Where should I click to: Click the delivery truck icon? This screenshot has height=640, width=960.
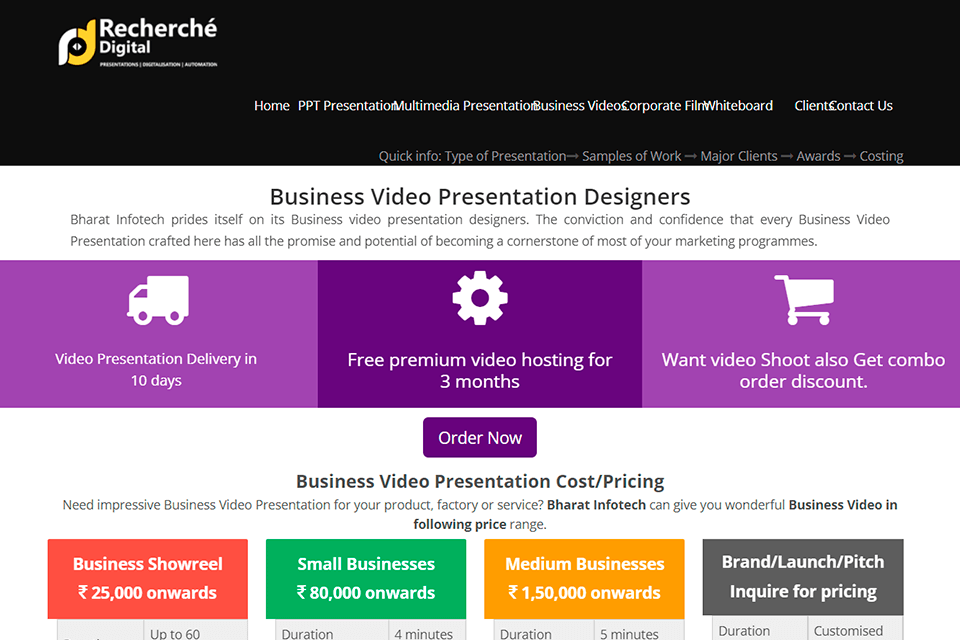158,299
